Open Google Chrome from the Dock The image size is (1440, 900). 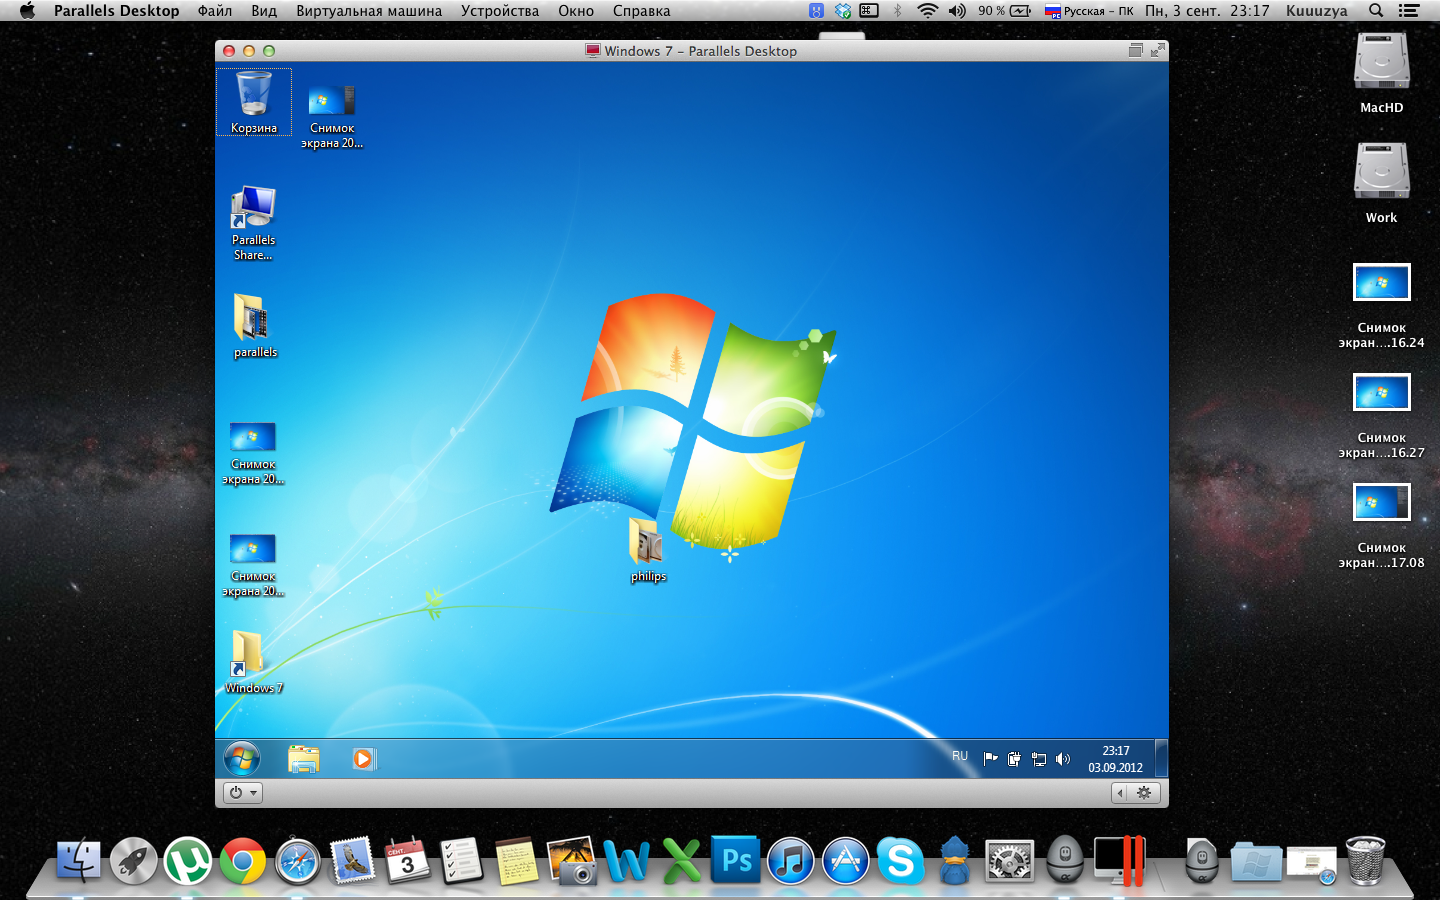[x=242, y=861]
